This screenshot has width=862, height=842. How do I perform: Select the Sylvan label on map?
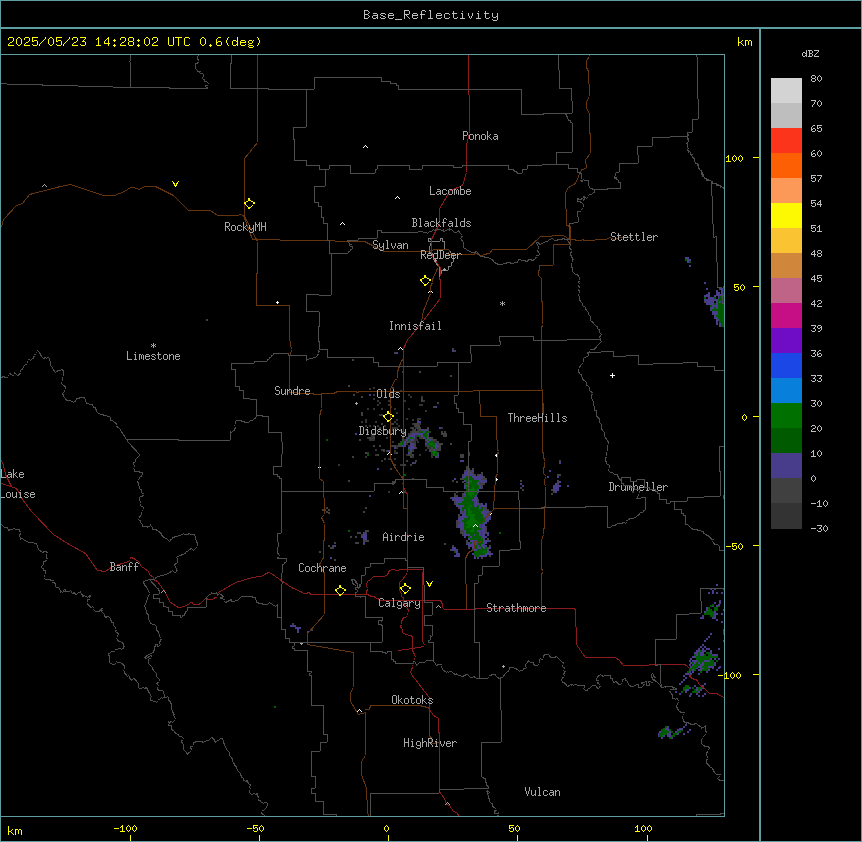click(x=390, y=245)
